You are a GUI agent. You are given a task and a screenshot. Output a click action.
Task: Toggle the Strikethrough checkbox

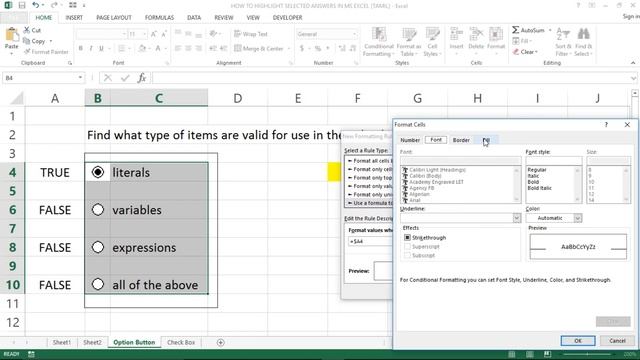[407, 238]
